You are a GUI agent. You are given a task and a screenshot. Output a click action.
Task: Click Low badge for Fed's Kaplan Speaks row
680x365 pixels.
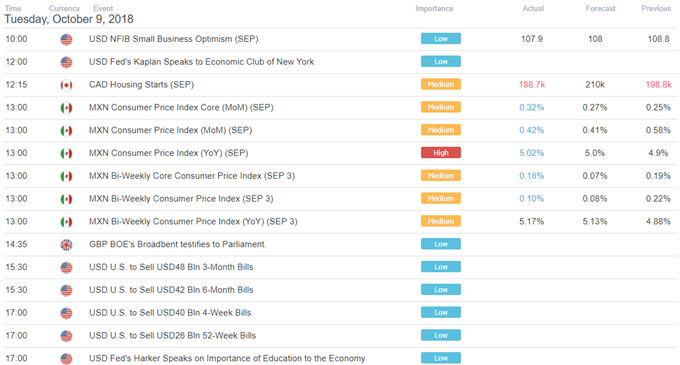point(441,62)
